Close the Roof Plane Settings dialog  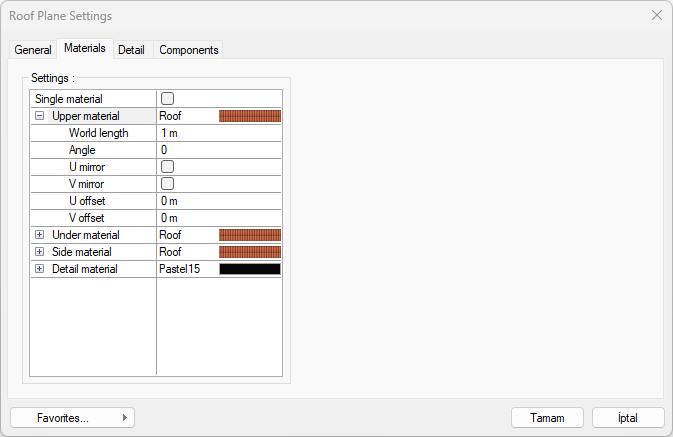pos(657,16)
